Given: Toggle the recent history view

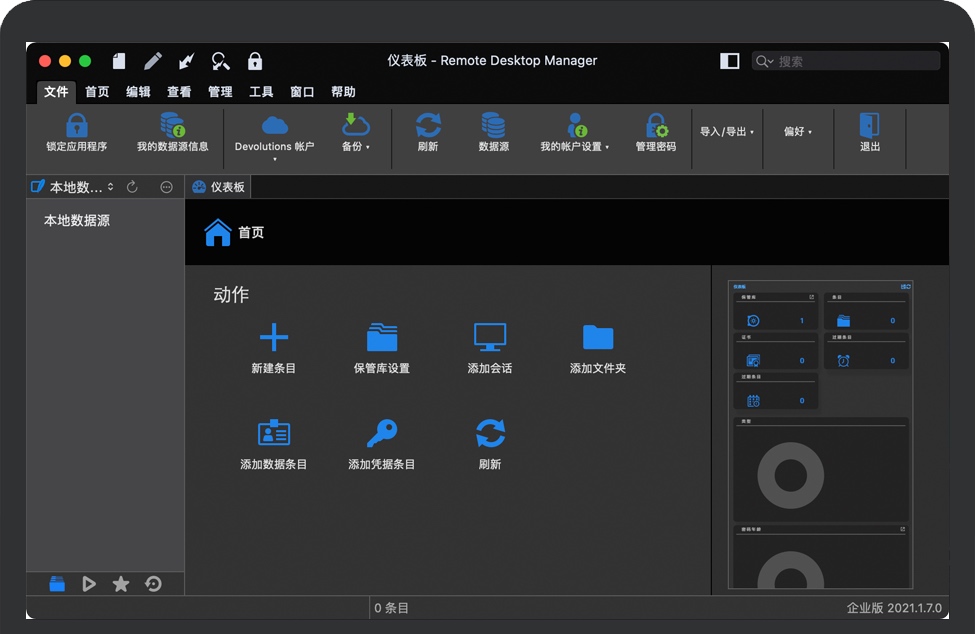Looking at the screenshot, I should 153,584.
